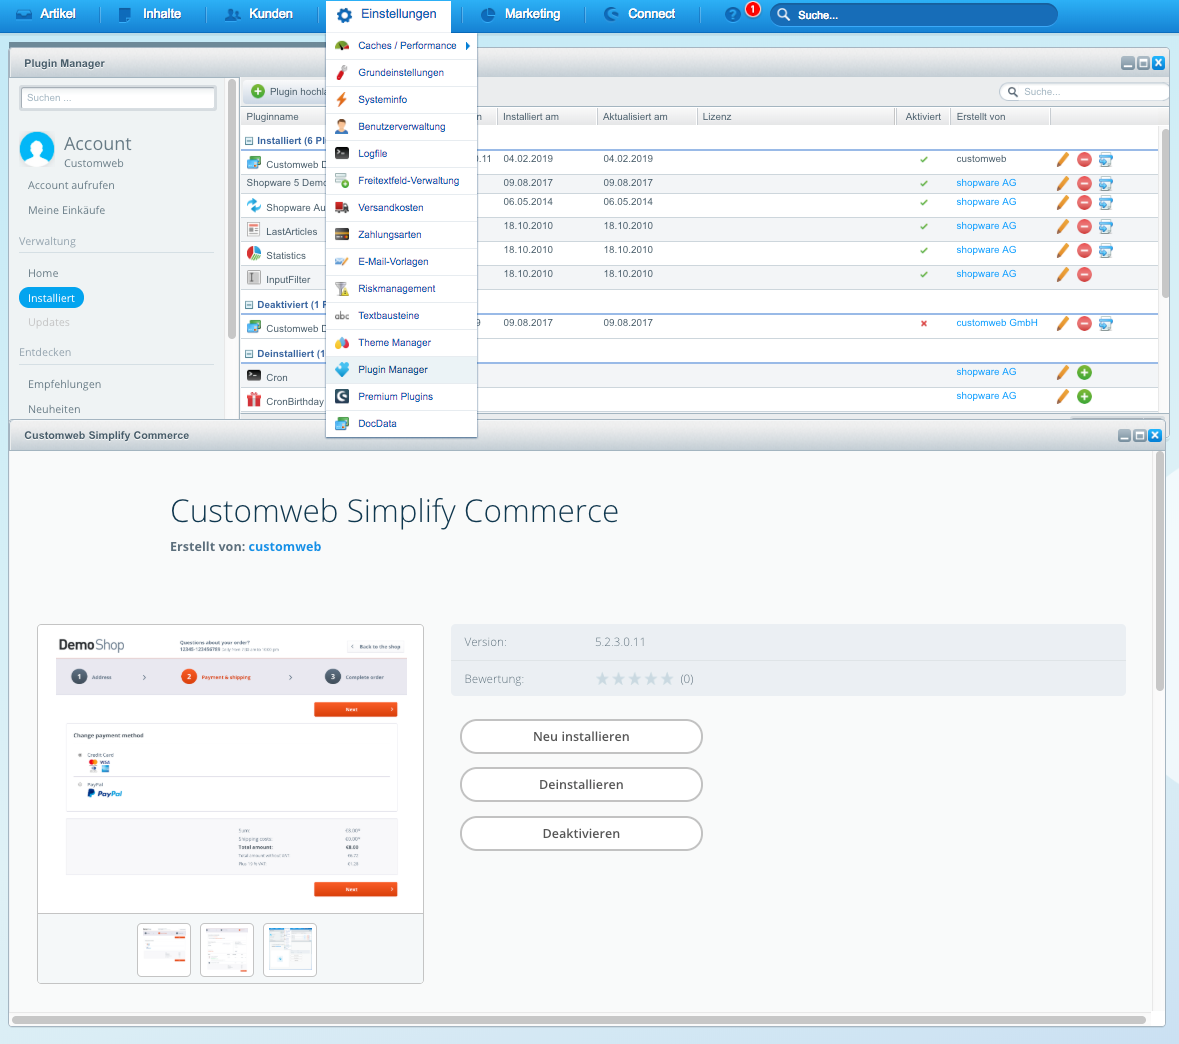Viewport: 1179px width, 1044px height.
Task: Open the Marketing top menu
Action: [520, 14]
